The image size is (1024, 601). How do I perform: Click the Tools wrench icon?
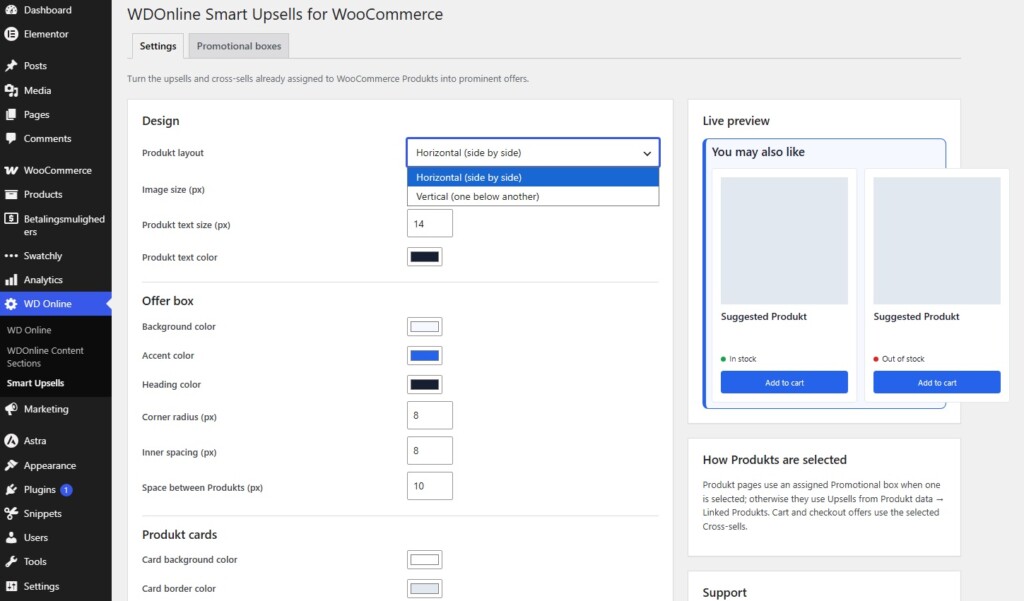click(11, 562)
